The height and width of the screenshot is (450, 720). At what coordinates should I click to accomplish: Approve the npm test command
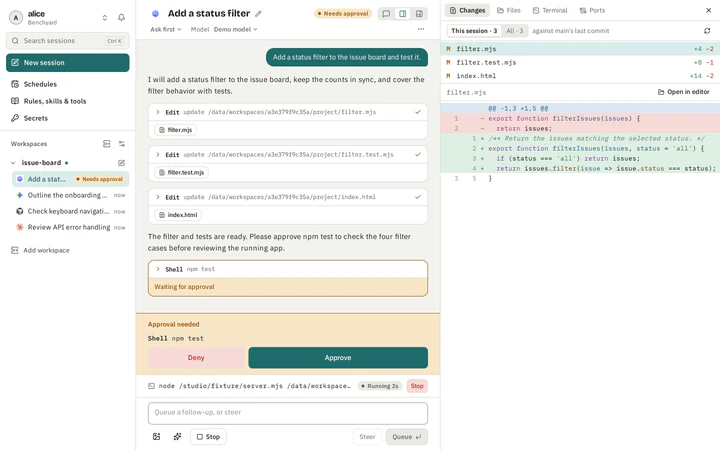pyautogui.click(x=338, y=358)
